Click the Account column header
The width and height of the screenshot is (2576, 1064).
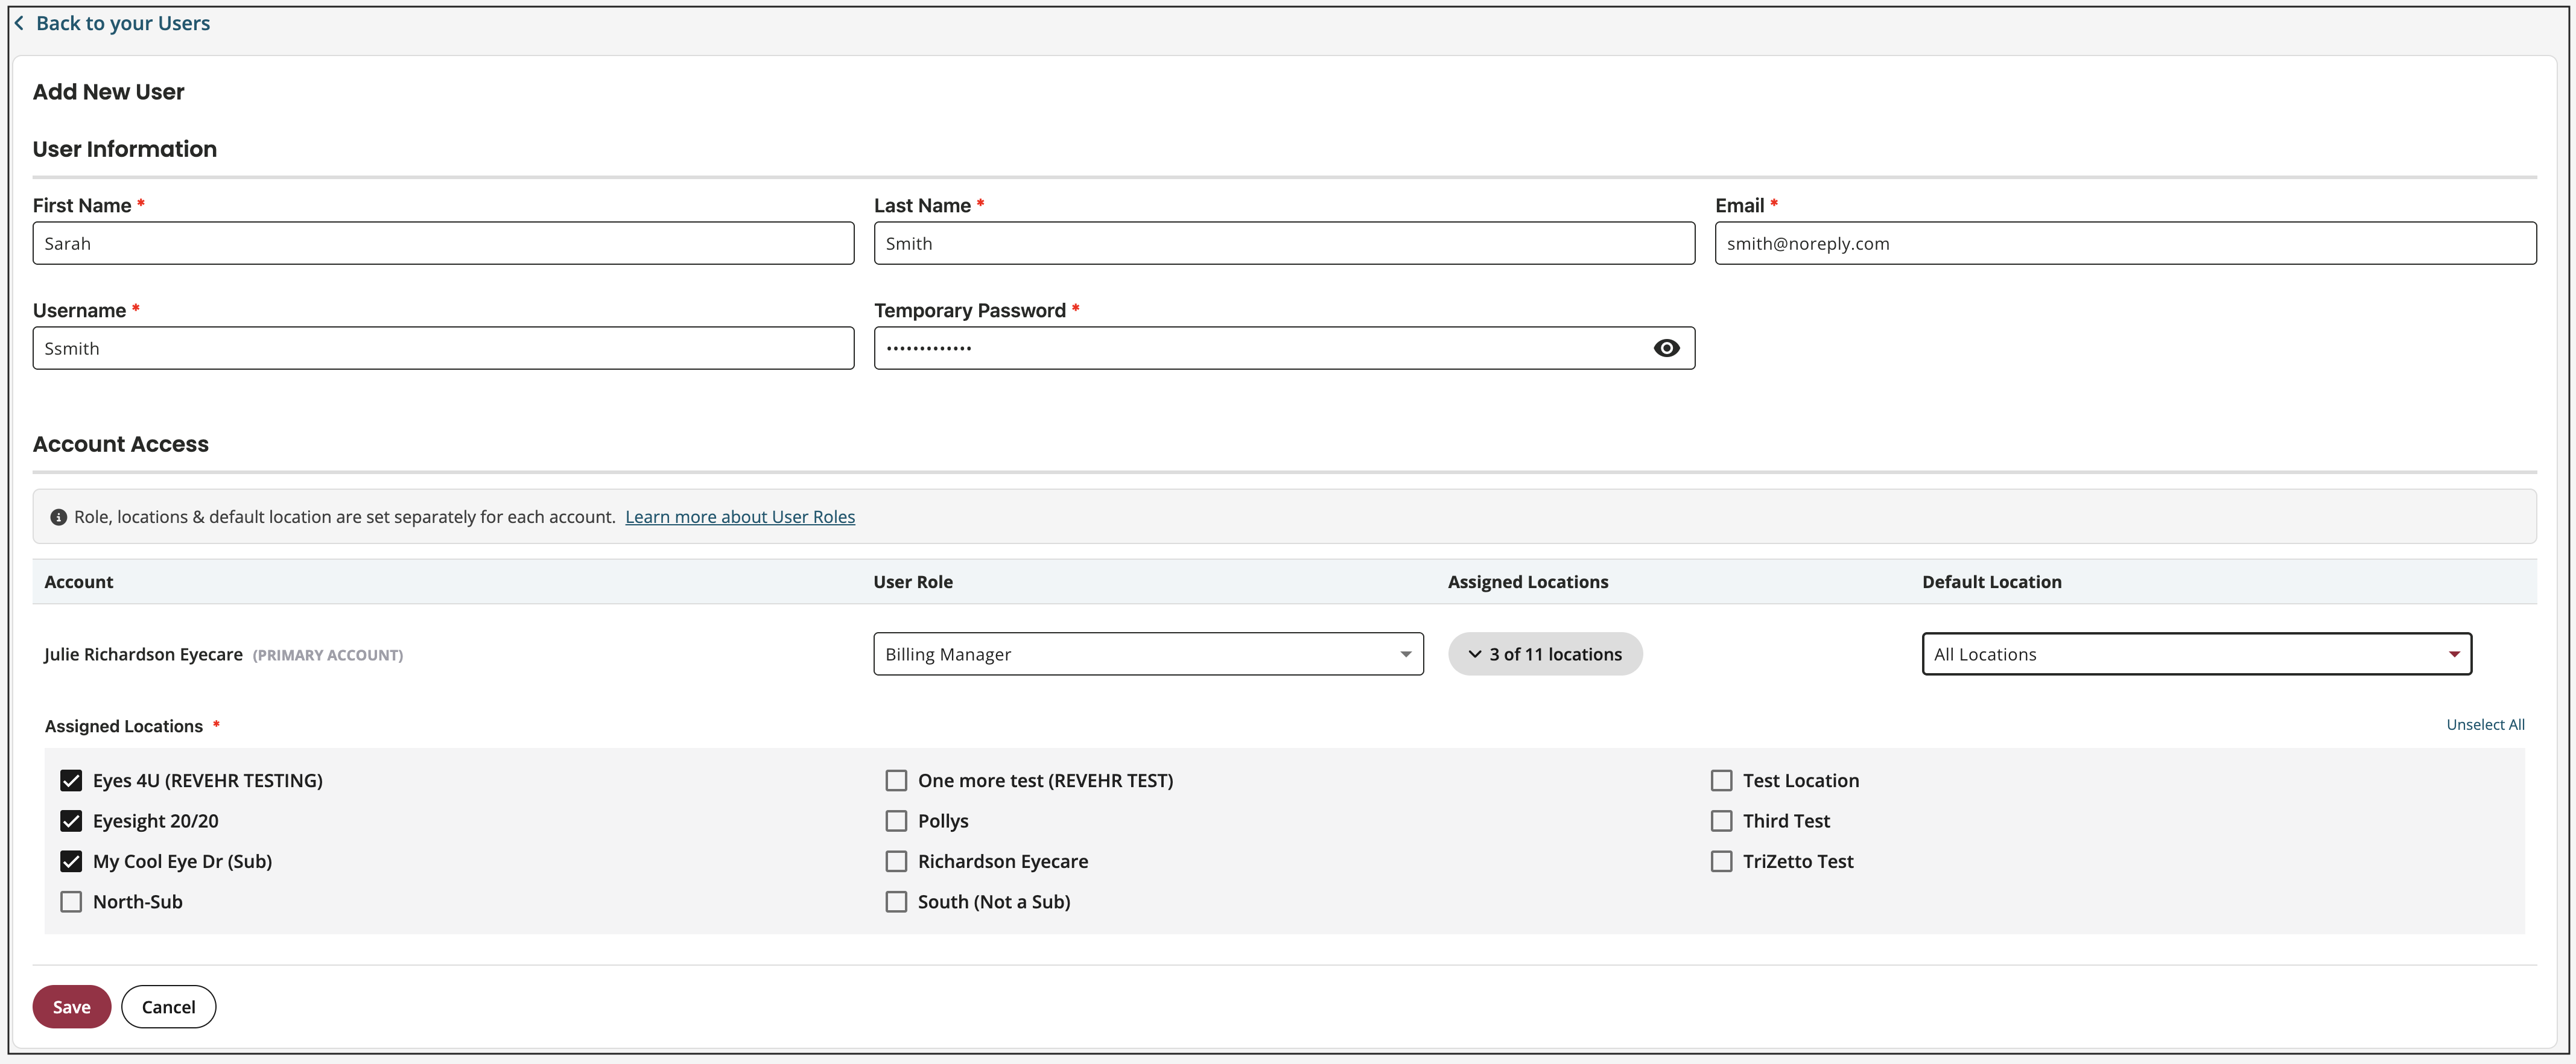coord(79,582)
